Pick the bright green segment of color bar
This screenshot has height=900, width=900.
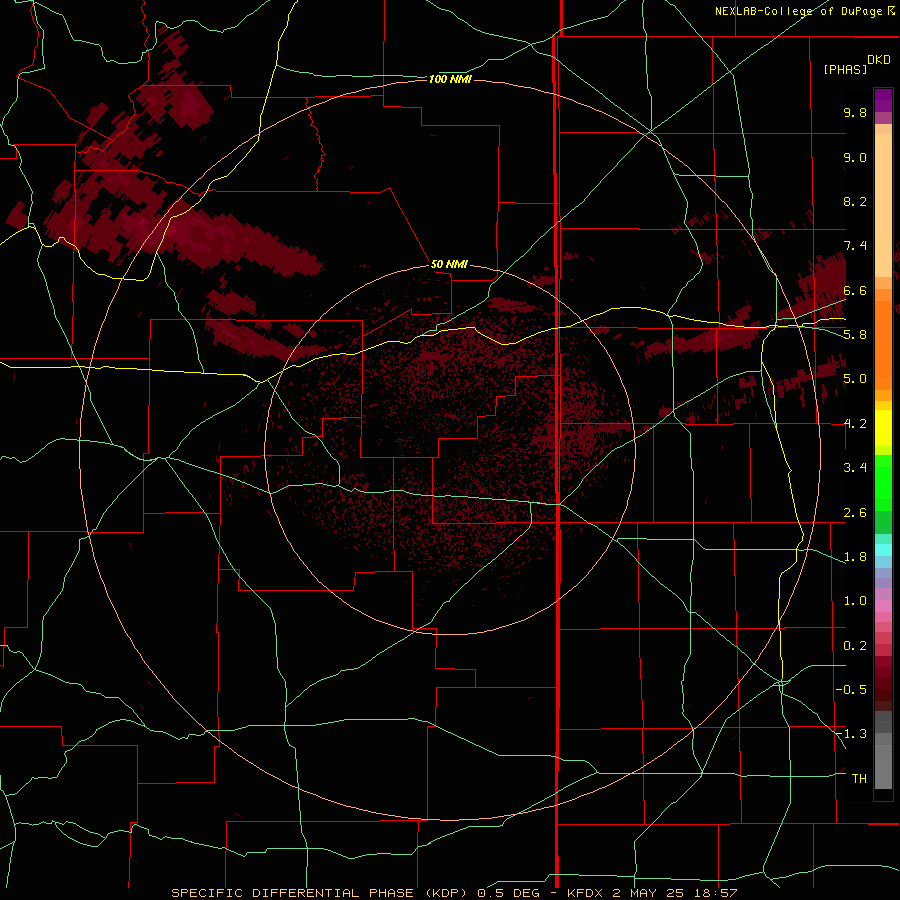(883, 483)
